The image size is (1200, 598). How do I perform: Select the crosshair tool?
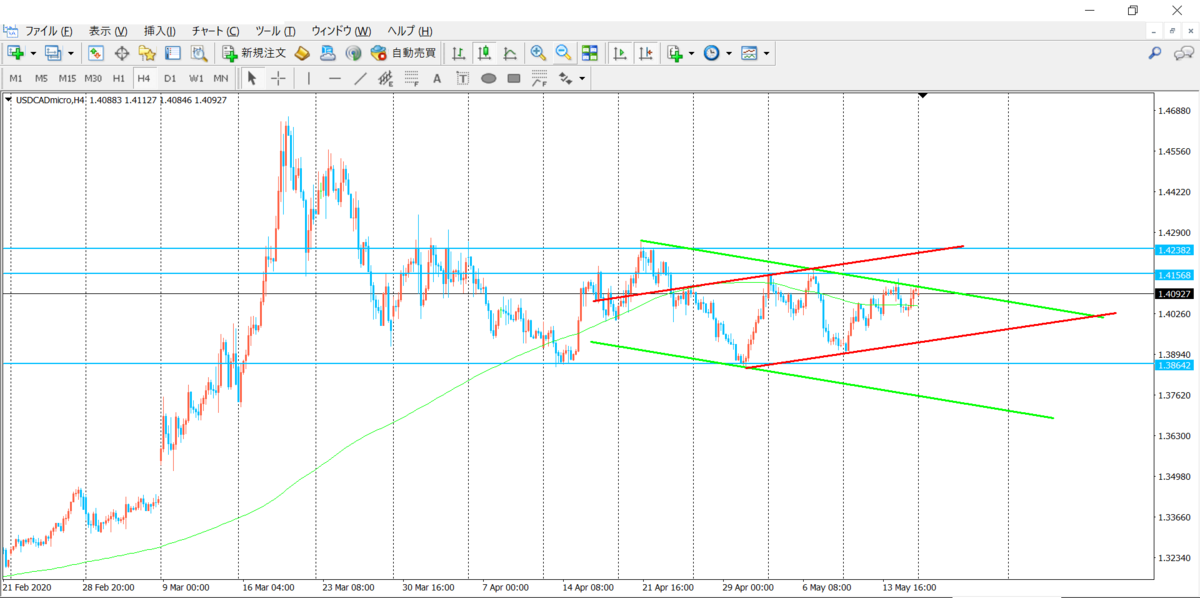(278, 78)
